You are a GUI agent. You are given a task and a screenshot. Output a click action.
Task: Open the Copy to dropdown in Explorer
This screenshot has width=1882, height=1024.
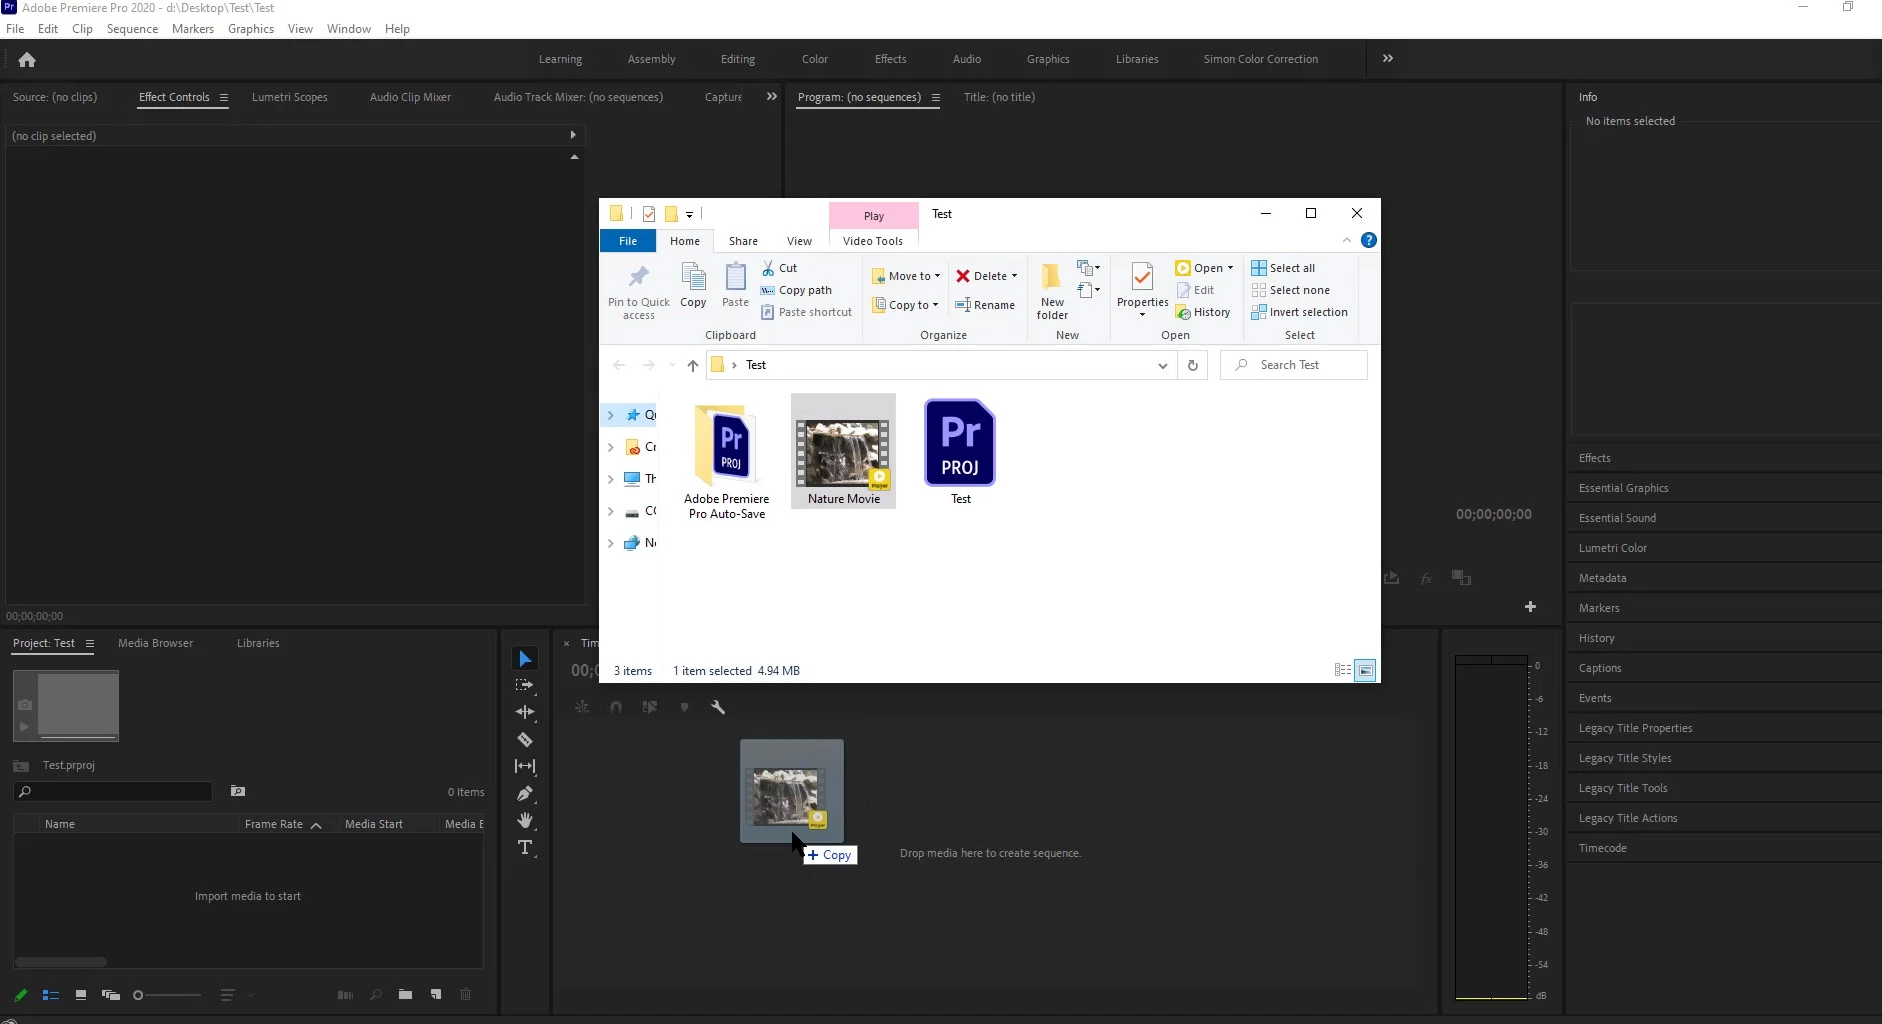point(905,305)
